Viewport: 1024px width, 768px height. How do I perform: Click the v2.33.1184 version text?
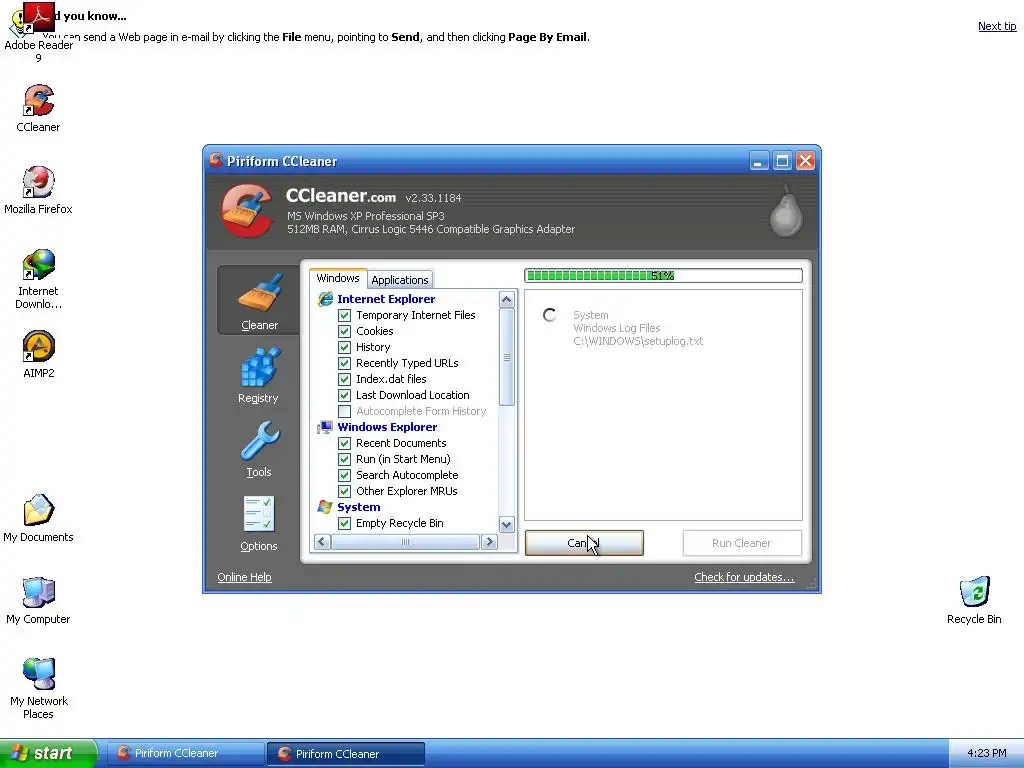coord(433,198)
